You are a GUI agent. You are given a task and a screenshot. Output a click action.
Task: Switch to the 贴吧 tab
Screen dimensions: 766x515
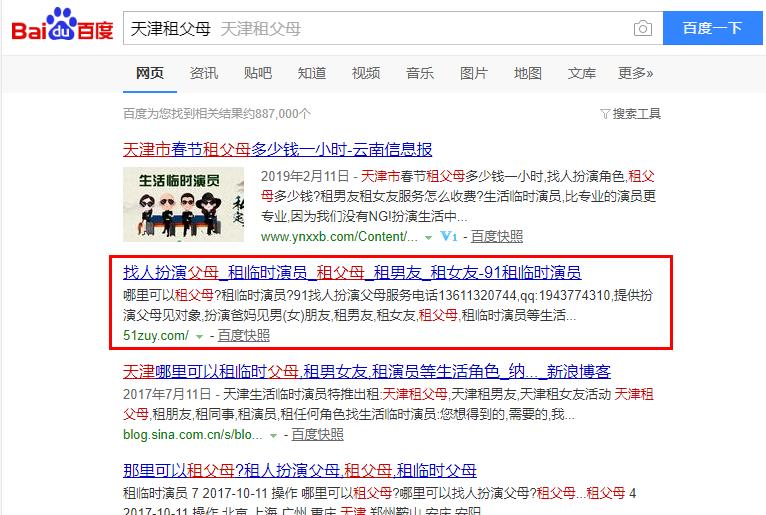pyautogui.click(x=257, y=73)
